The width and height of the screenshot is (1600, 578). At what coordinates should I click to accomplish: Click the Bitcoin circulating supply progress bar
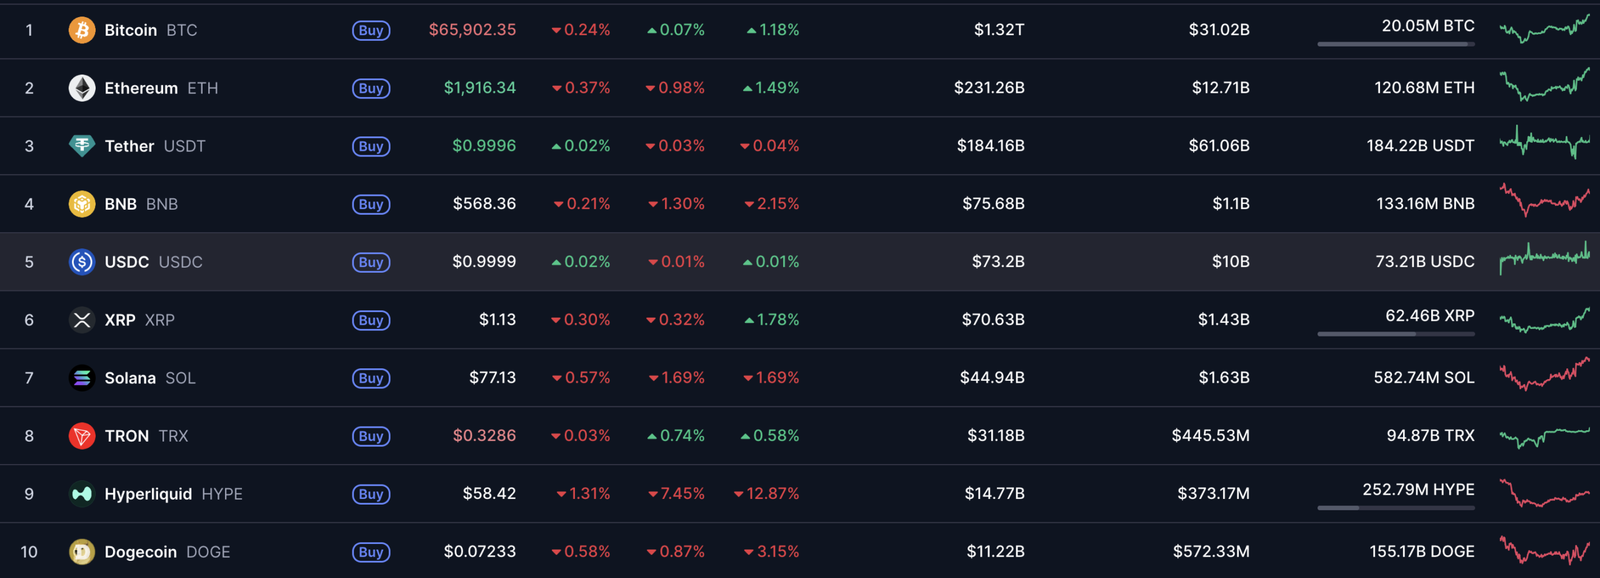point(1396,44)
